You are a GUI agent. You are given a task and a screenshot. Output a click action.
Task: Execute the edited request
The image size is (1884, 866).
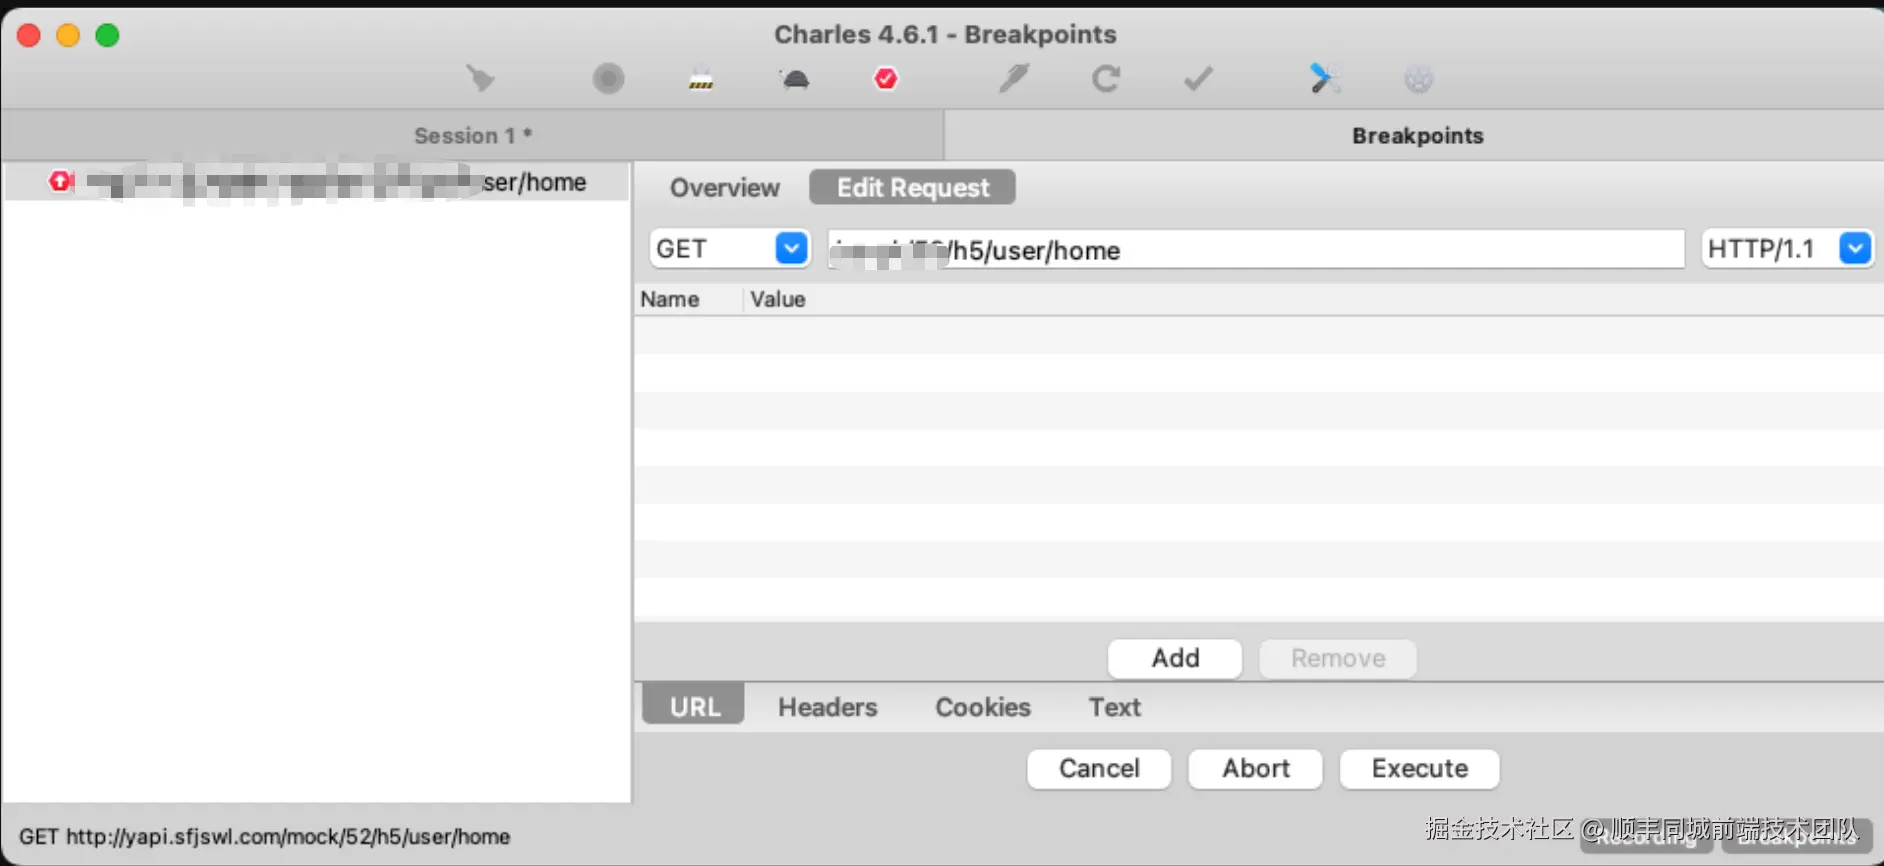[1420, 768]
